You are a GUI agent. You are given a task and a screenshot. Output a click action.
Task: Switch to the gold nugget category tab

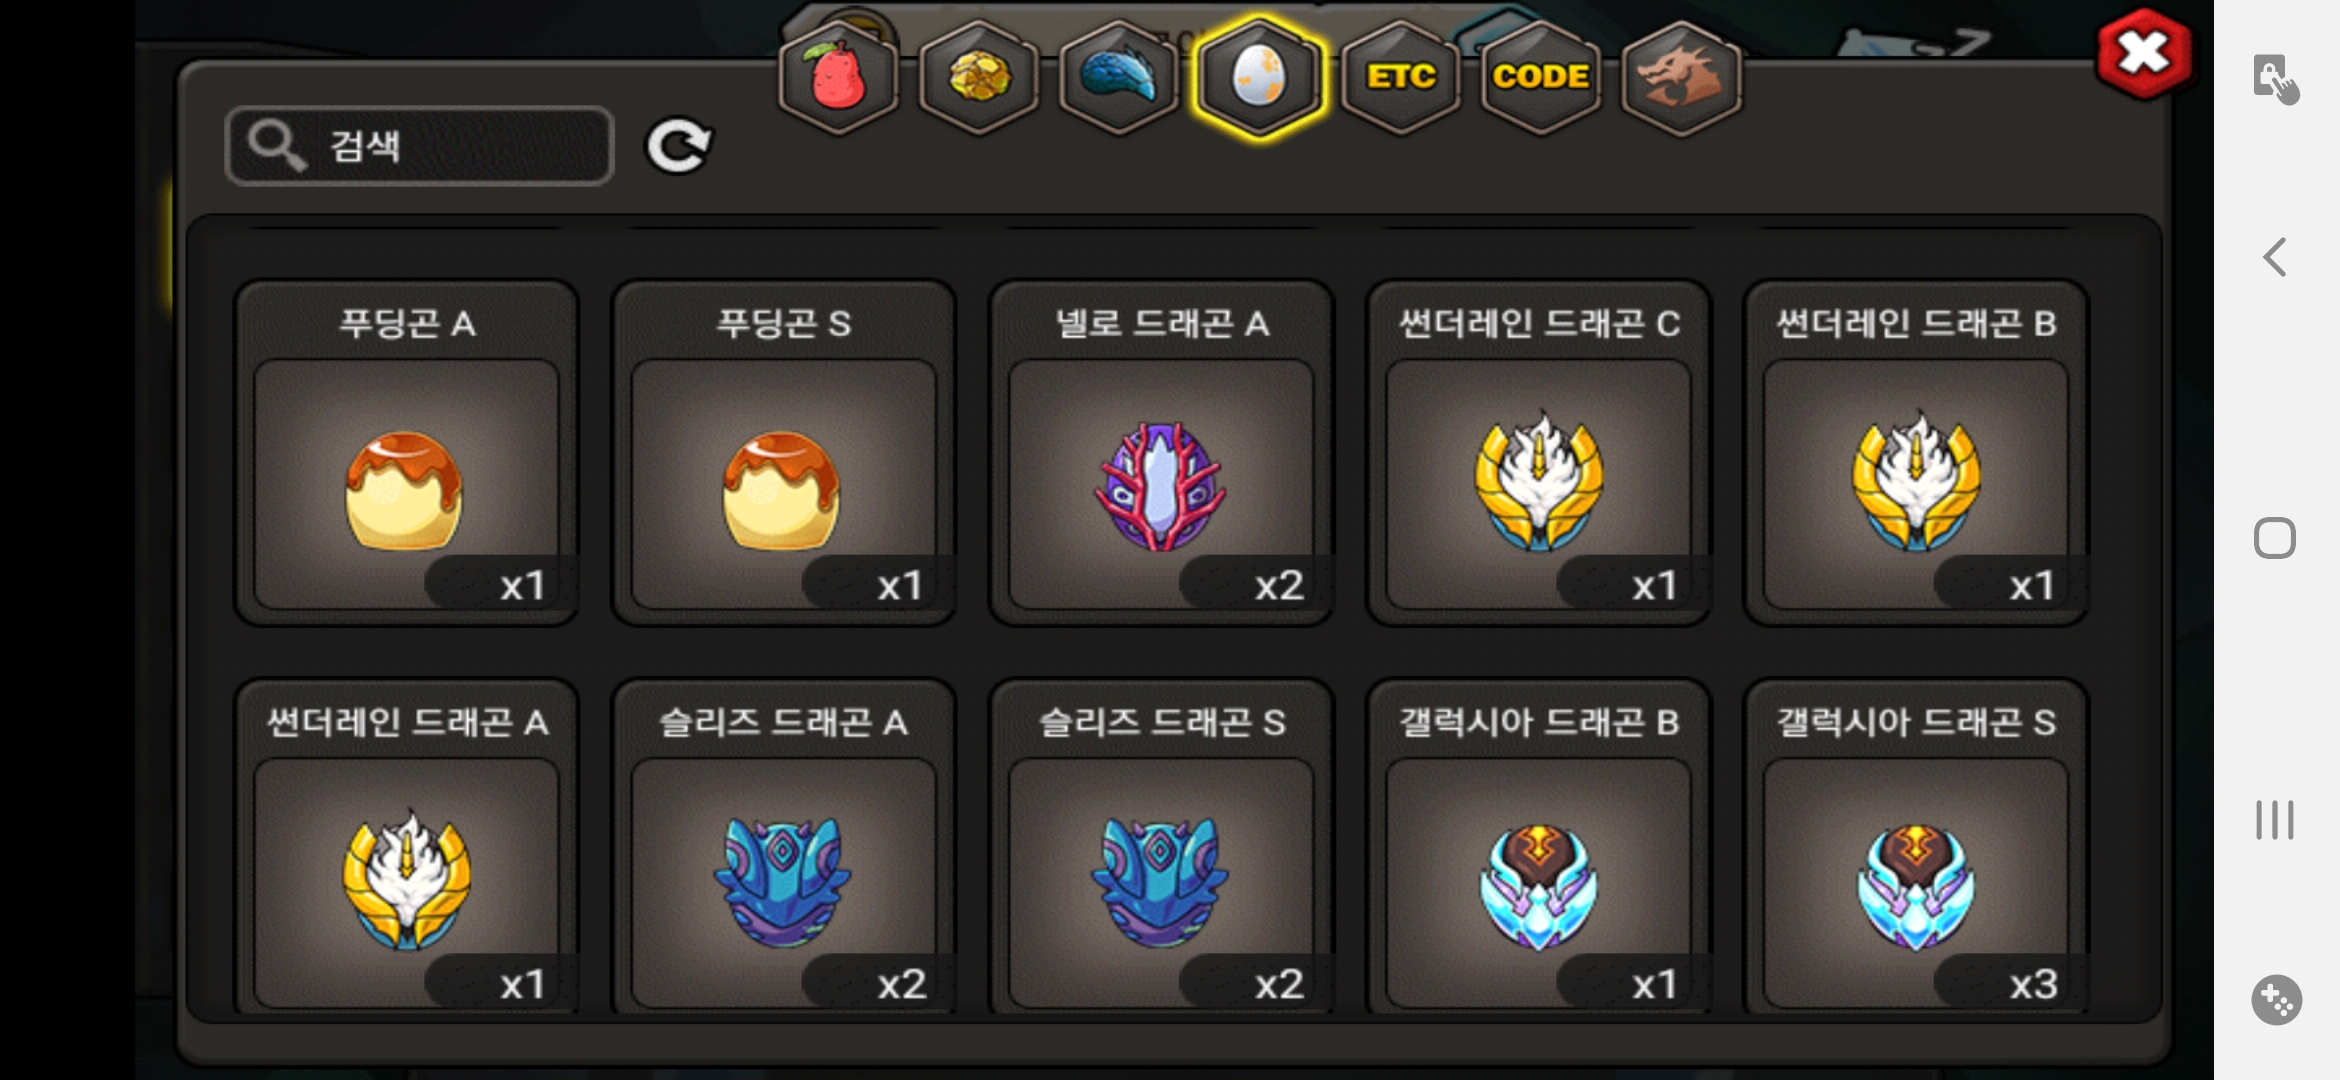click(979, 77)
